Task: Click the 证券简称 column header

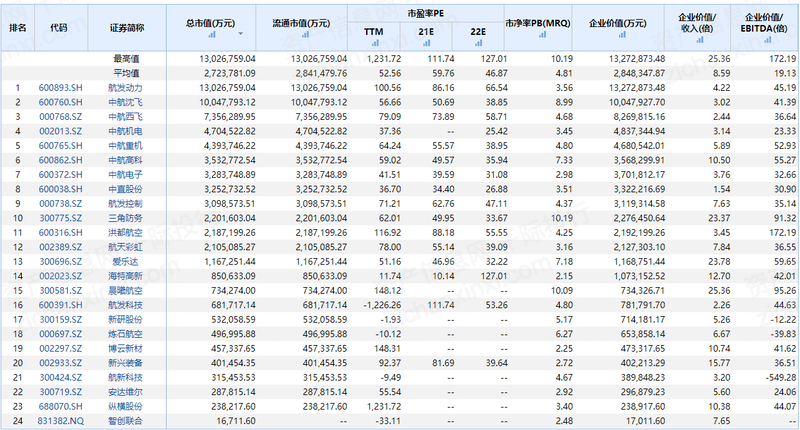Action: click(127, 28)
